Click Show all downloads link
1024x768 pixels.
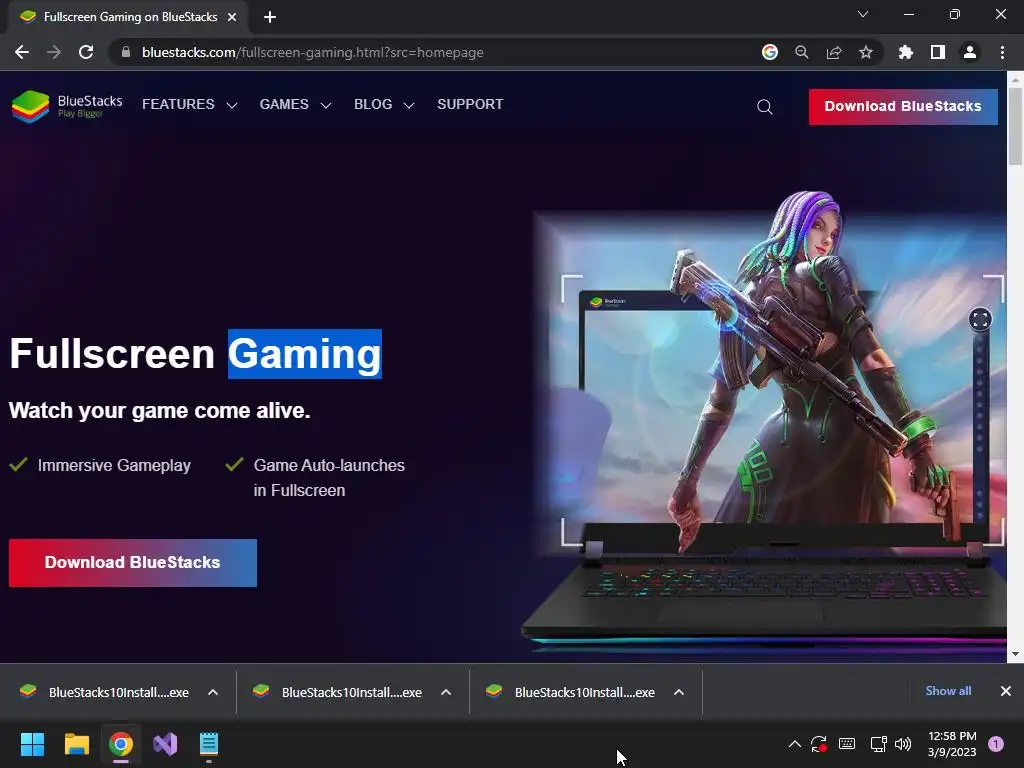point(948,691)
